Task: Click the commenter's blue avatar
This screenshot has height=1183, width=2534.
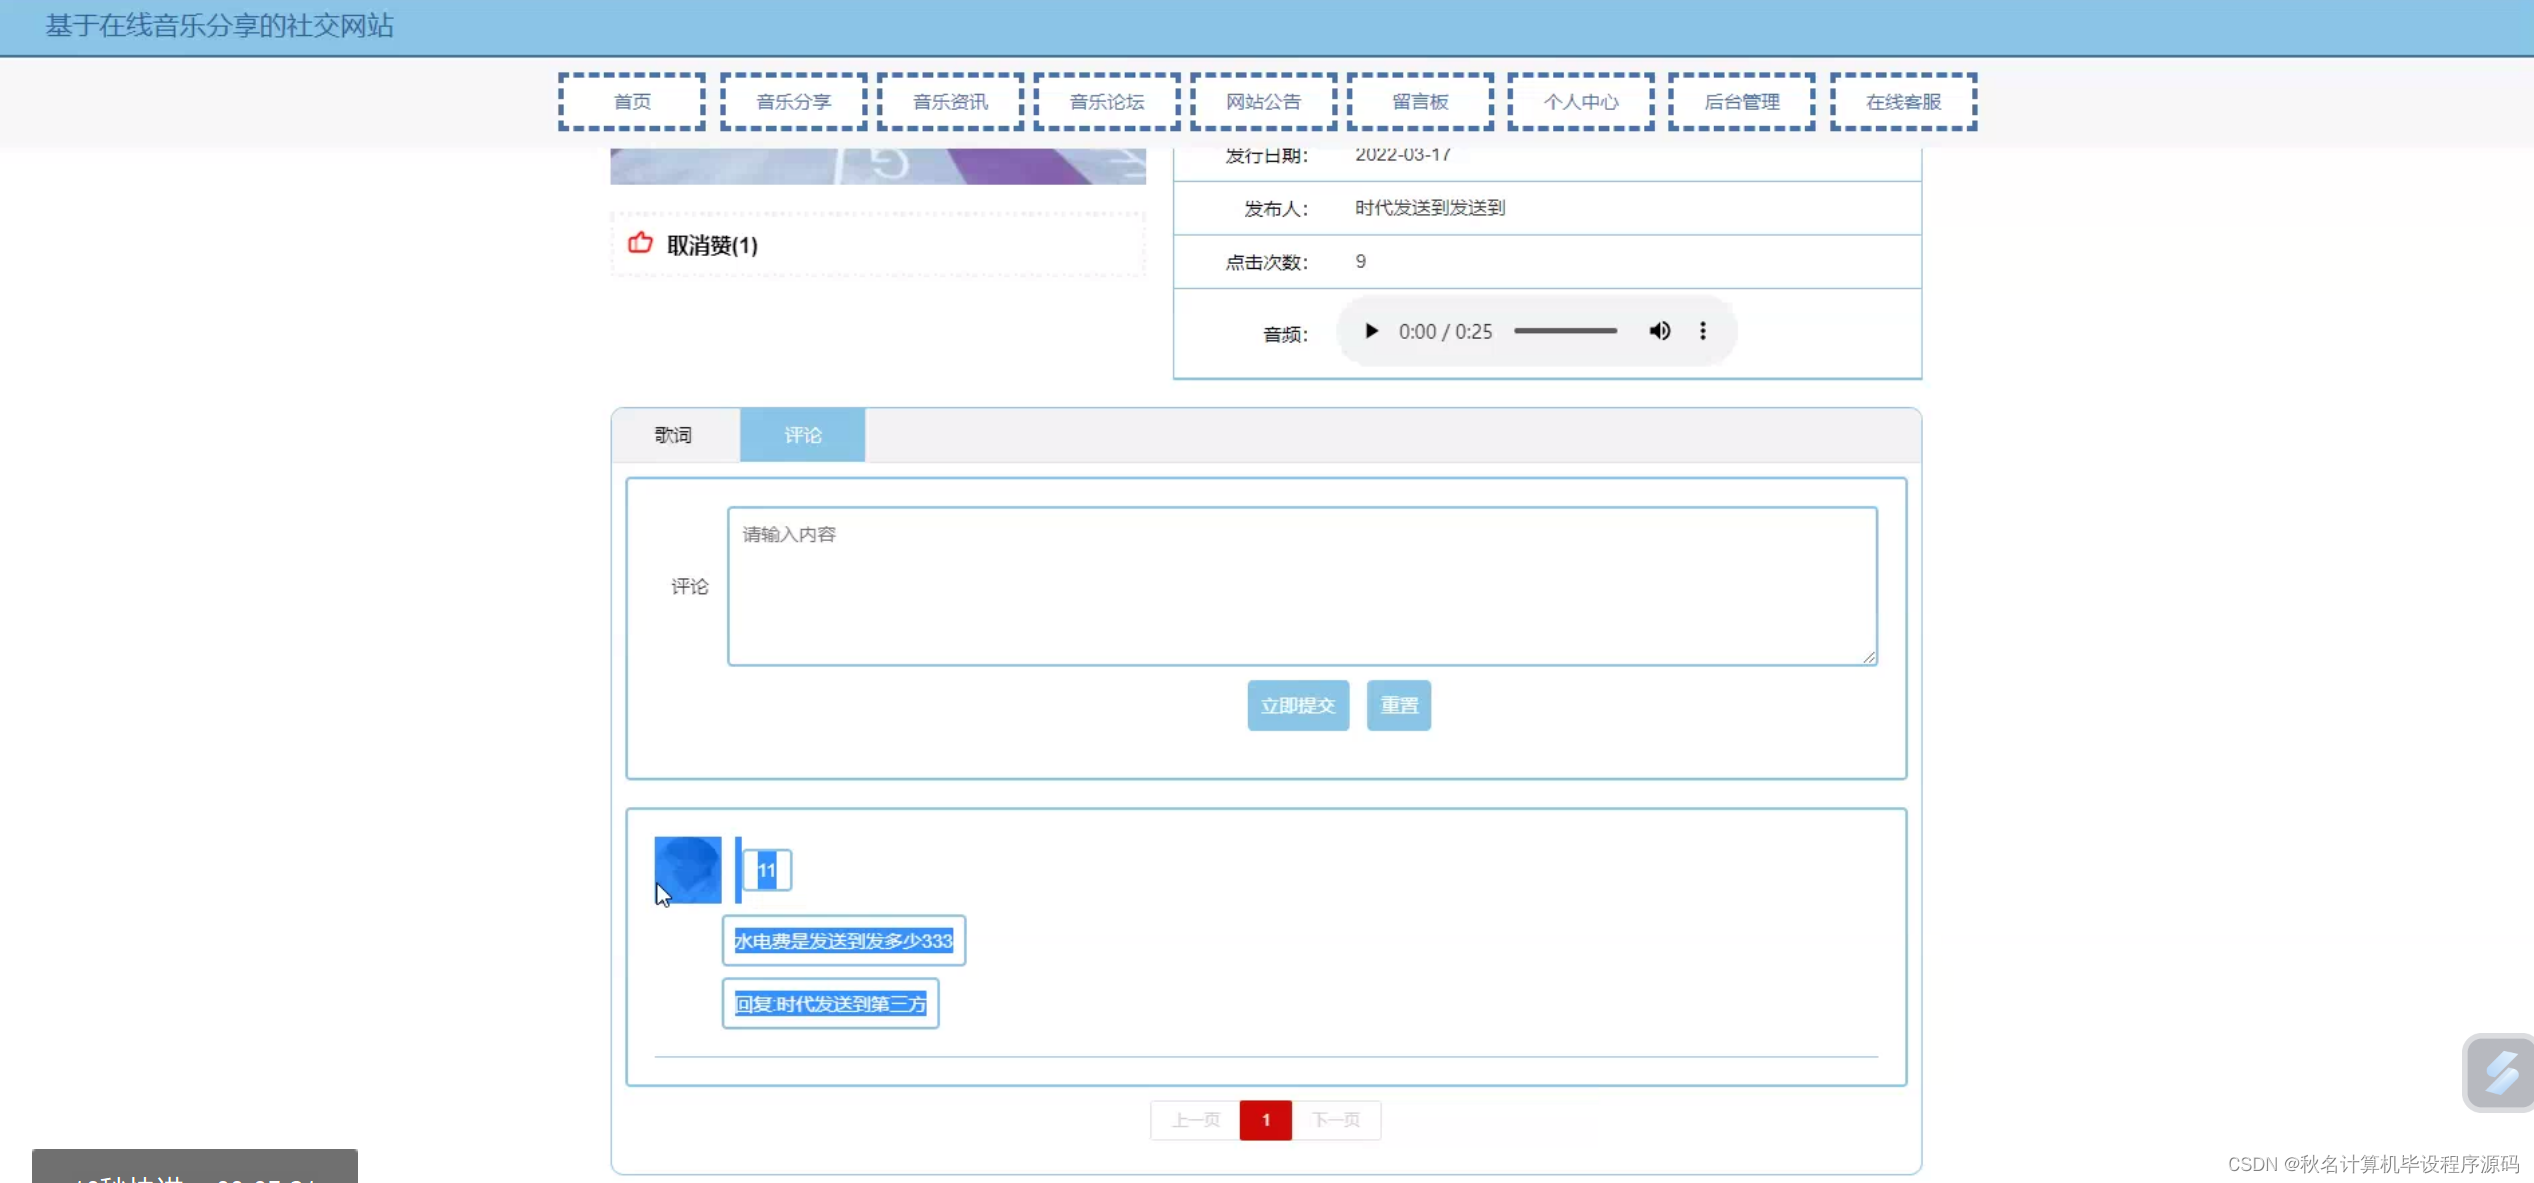Action: (x=687, y=869)
